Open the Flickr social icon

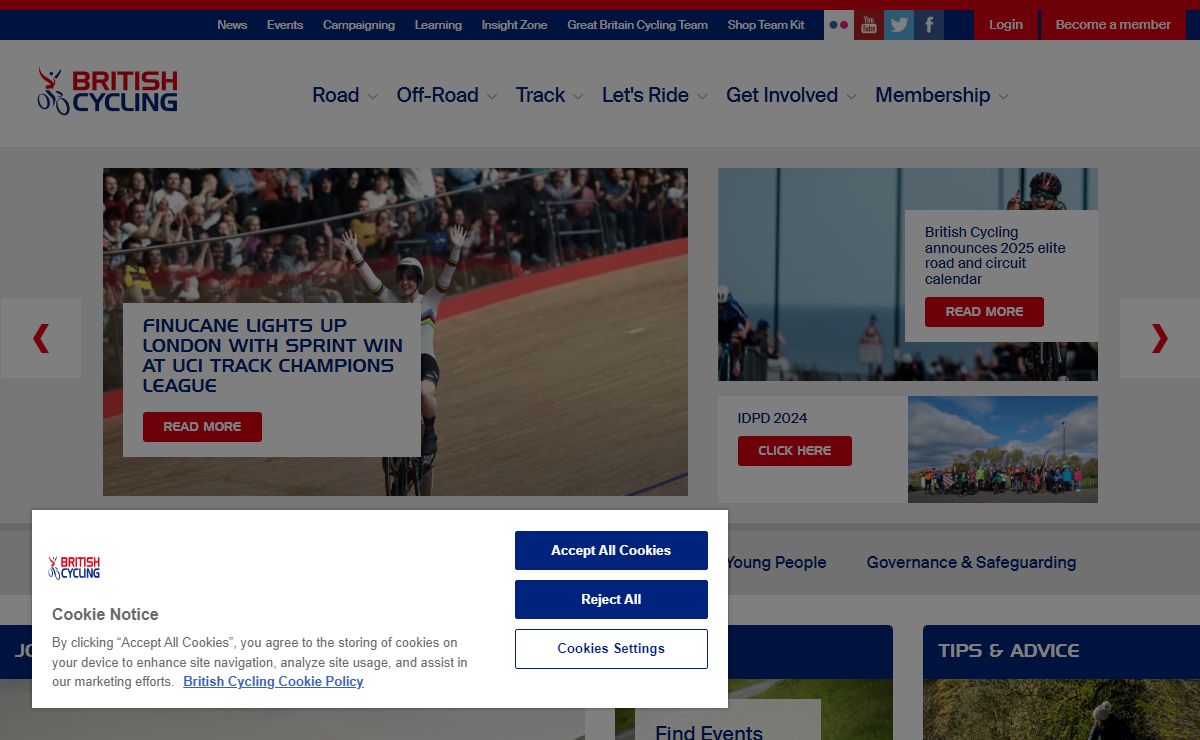coord(839,25)
